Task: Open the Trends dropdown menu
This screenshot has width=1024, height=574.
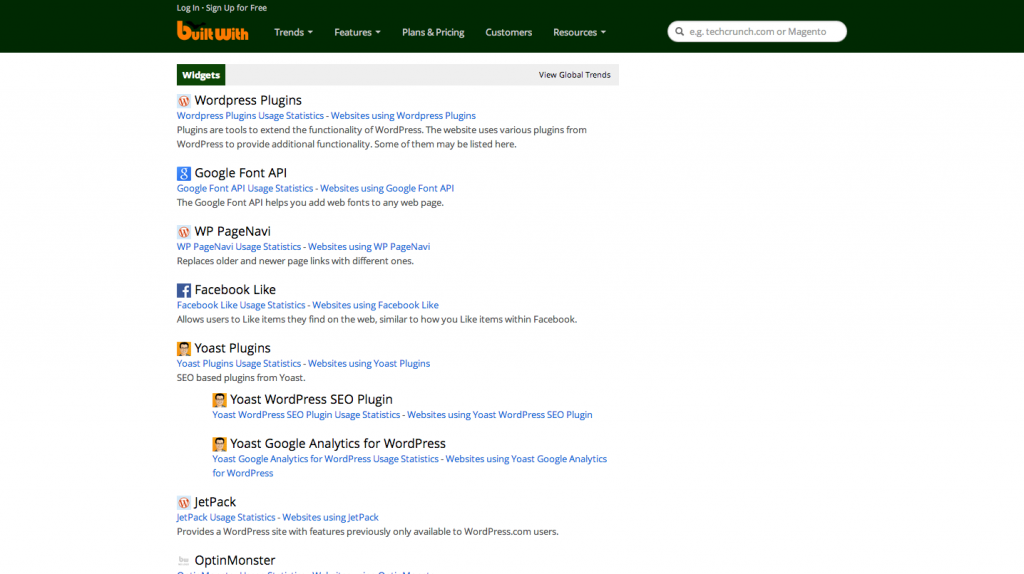Action: point(293,32)
